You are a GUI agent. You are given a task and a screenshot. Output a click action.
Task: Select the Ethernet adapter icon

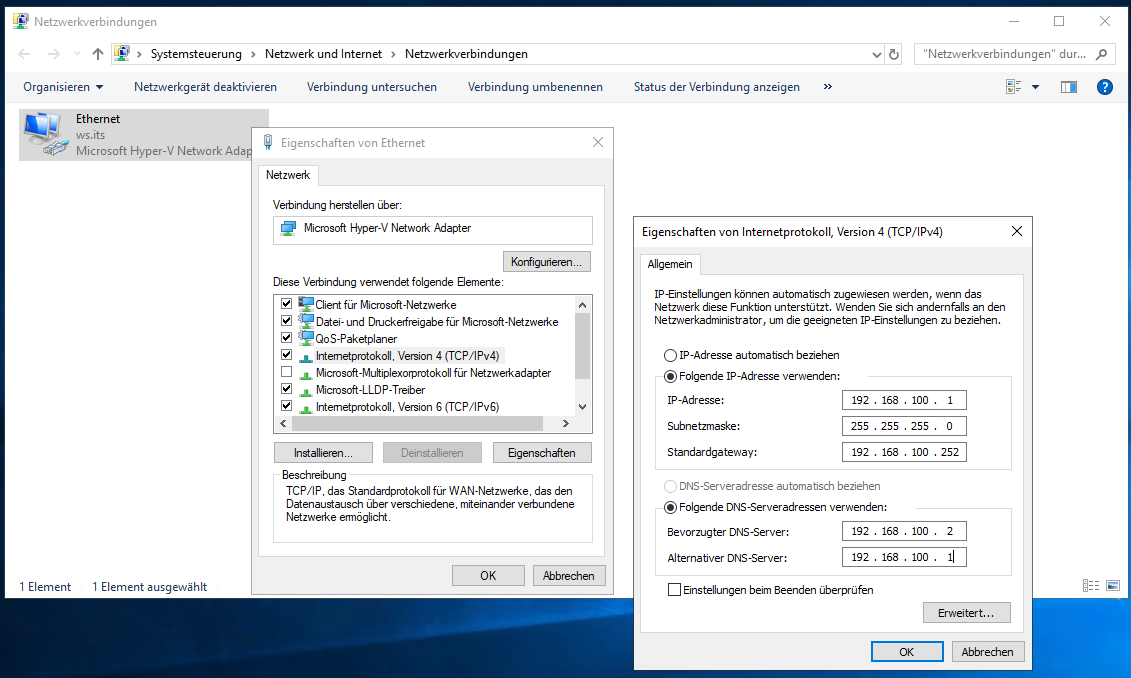click(45, 135)
